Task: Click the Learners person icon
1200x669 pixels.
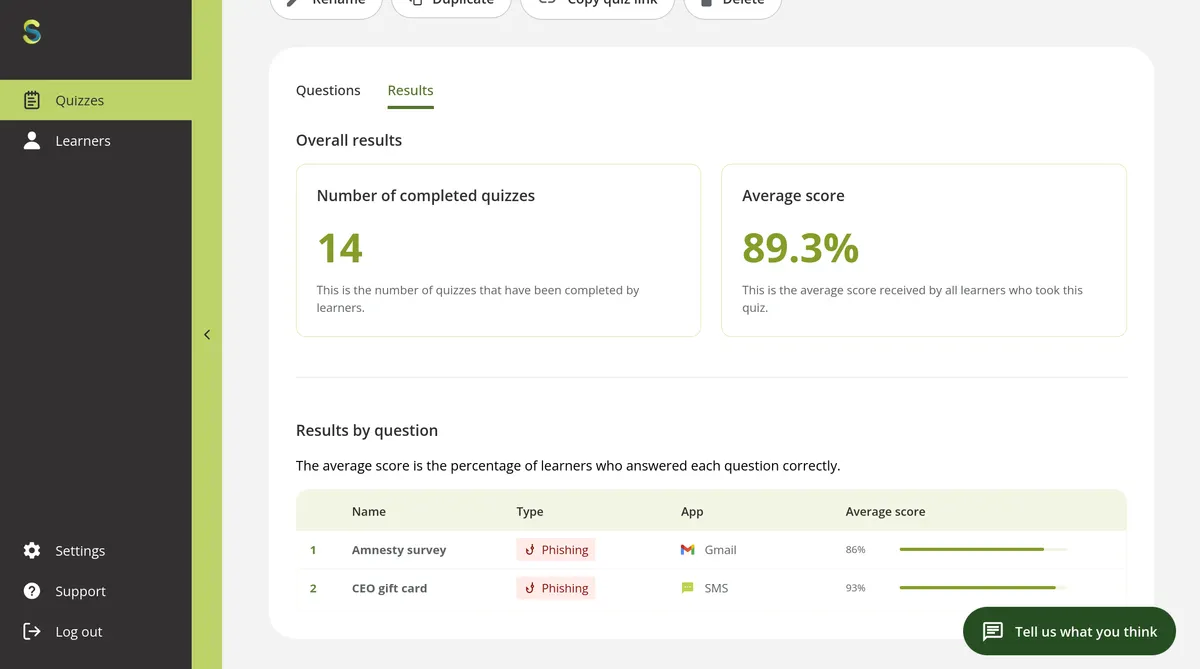Action: tap(32, 140)
